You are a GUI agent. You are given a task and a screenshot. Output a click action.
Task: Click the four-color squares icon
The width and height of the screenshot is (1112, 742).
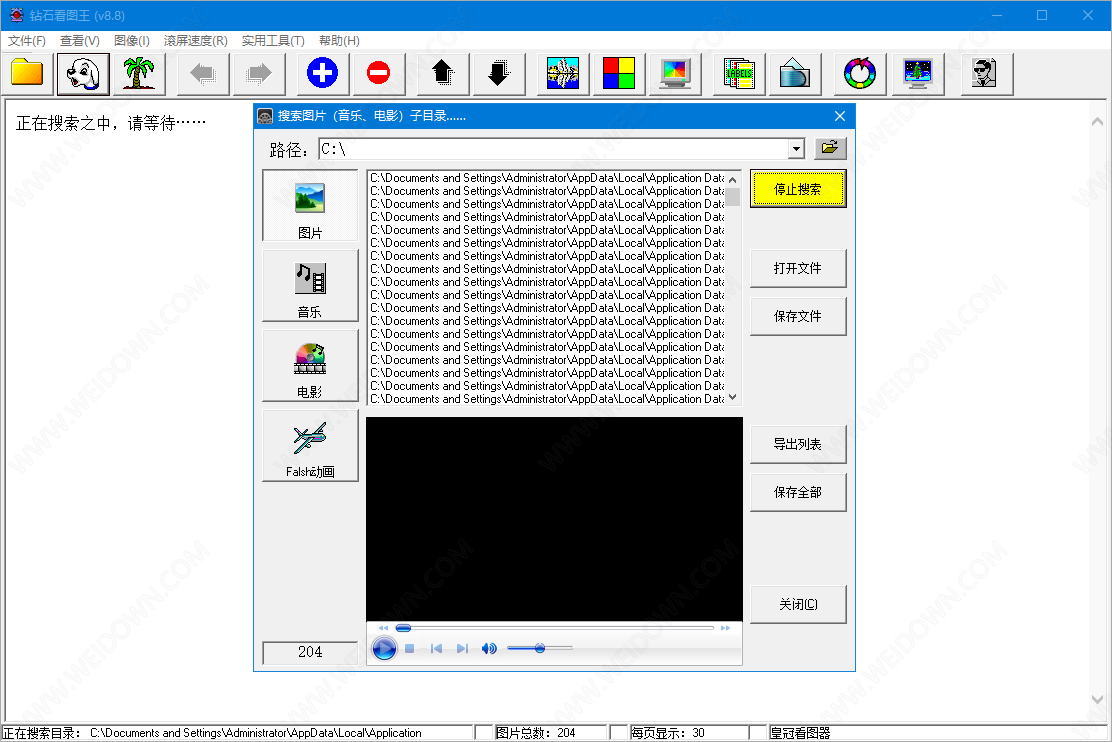coord(618,73)
